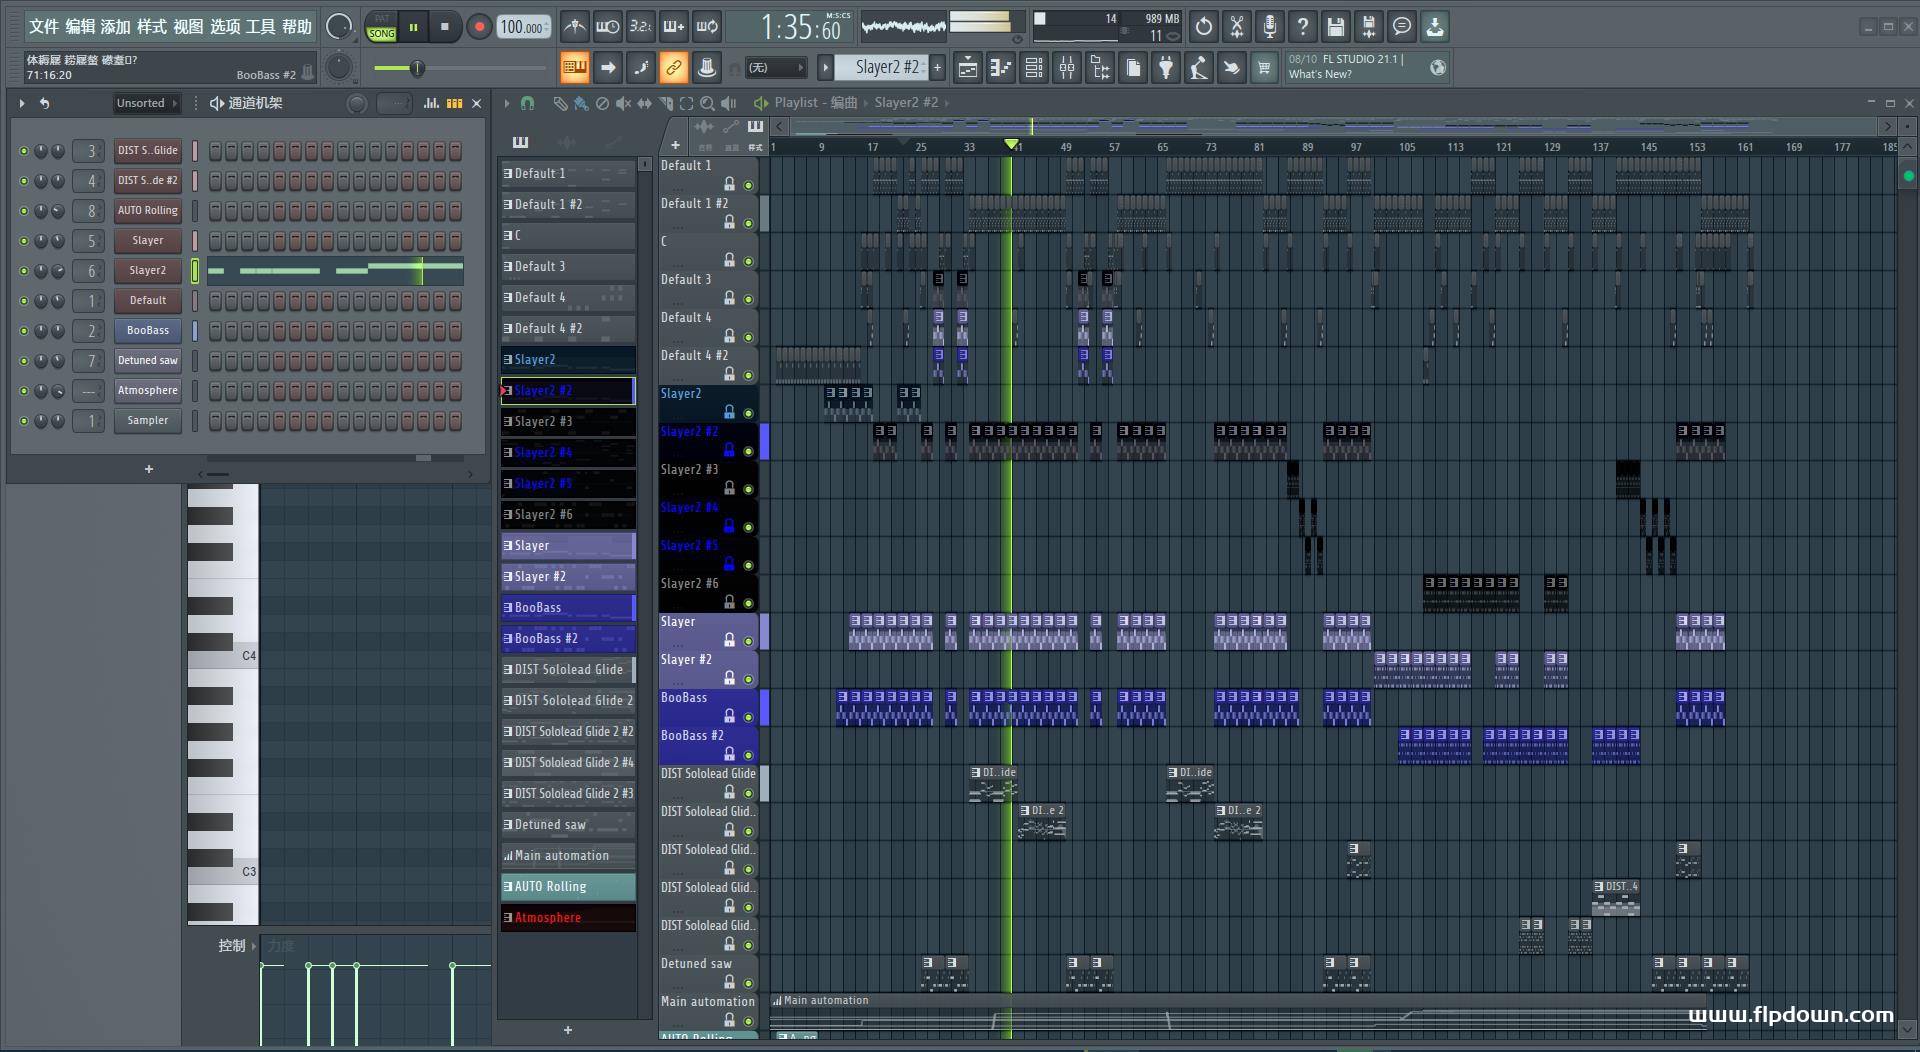Mute the Sampler channel LED
The height and width of the screenshot is (1052, 1920).
click(x=24, y=421)
